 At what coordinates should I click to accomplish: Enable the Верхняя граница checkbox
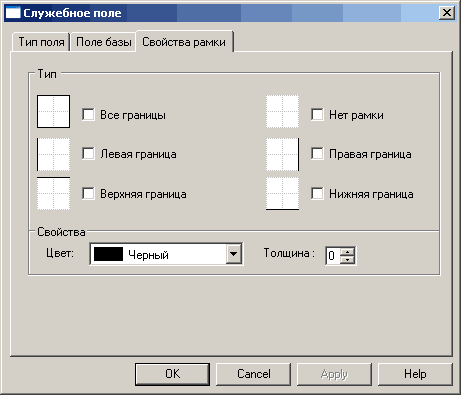tap(88, 193)
